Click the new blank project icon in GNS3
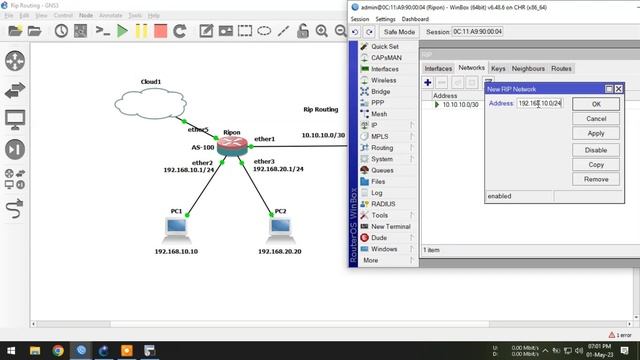Screen dimensions: 640x360 15,31
